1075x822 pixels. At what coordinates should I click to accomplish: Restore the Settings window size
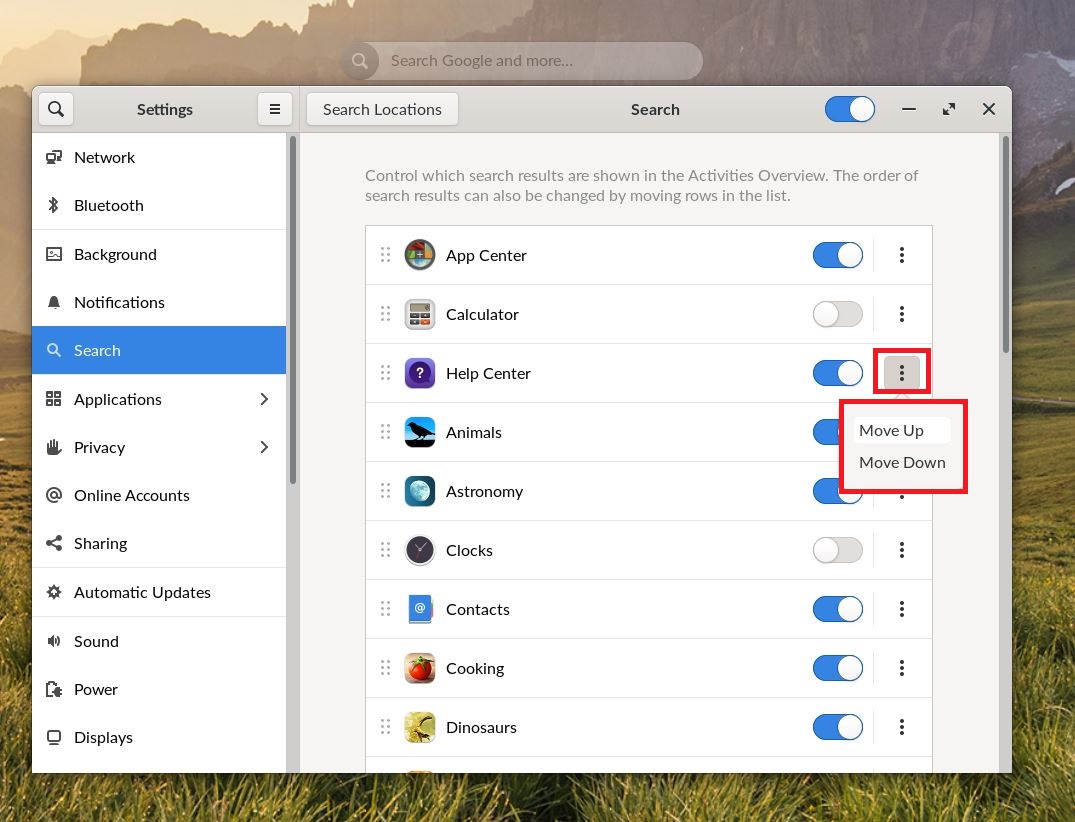coord(949,109)
